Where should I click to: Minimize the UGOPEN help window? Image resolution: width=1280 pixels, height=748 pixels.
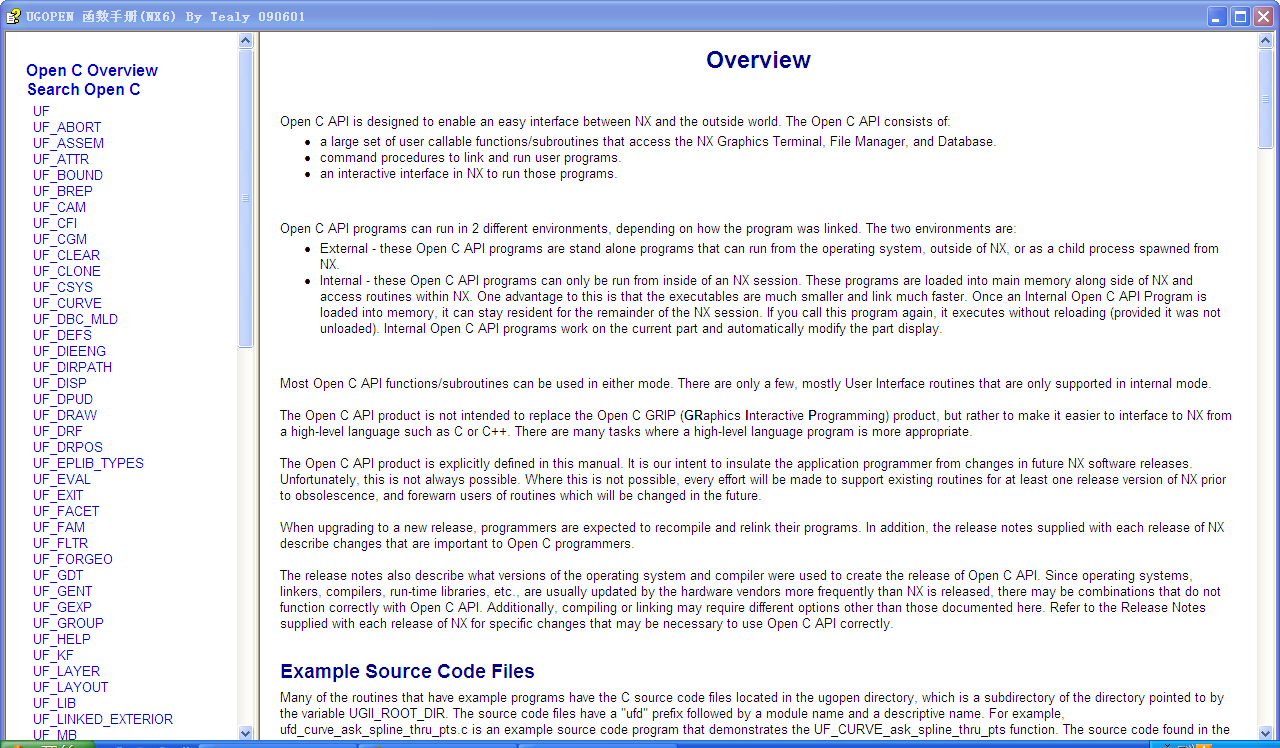(1217, 16)
